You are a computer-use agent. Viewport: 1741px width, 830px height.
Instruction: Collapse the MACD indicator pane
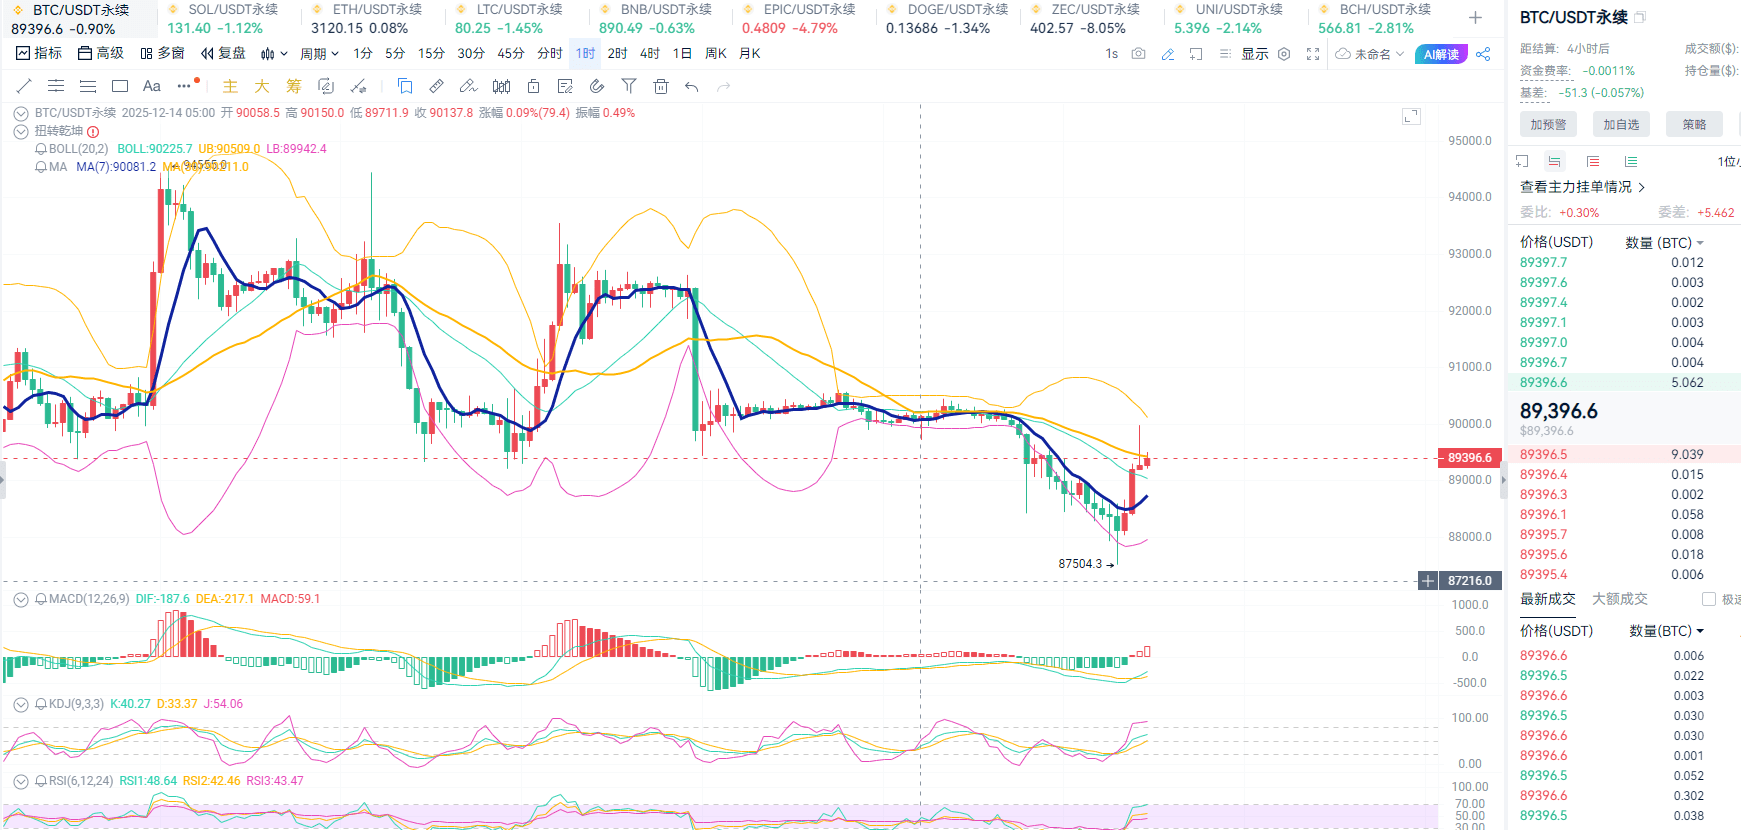click(x=20, y=599)
